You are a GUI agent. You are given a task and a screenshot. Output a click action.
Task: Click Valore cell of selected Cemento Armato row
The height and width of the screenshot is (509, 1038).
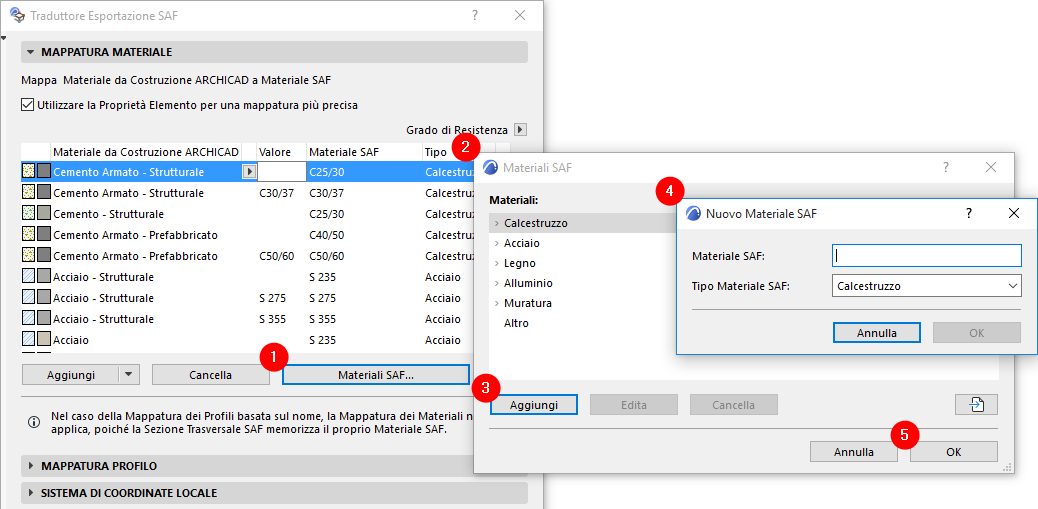pos(281,172)
